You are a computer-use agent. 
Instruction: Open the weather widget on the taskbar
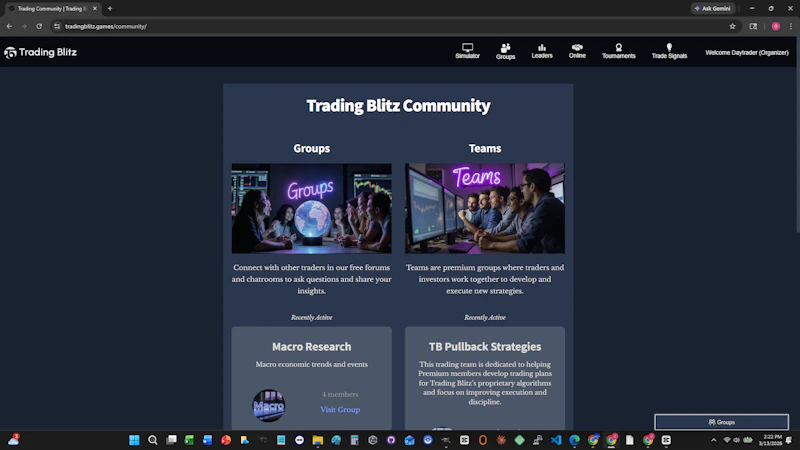coord(14,439)
